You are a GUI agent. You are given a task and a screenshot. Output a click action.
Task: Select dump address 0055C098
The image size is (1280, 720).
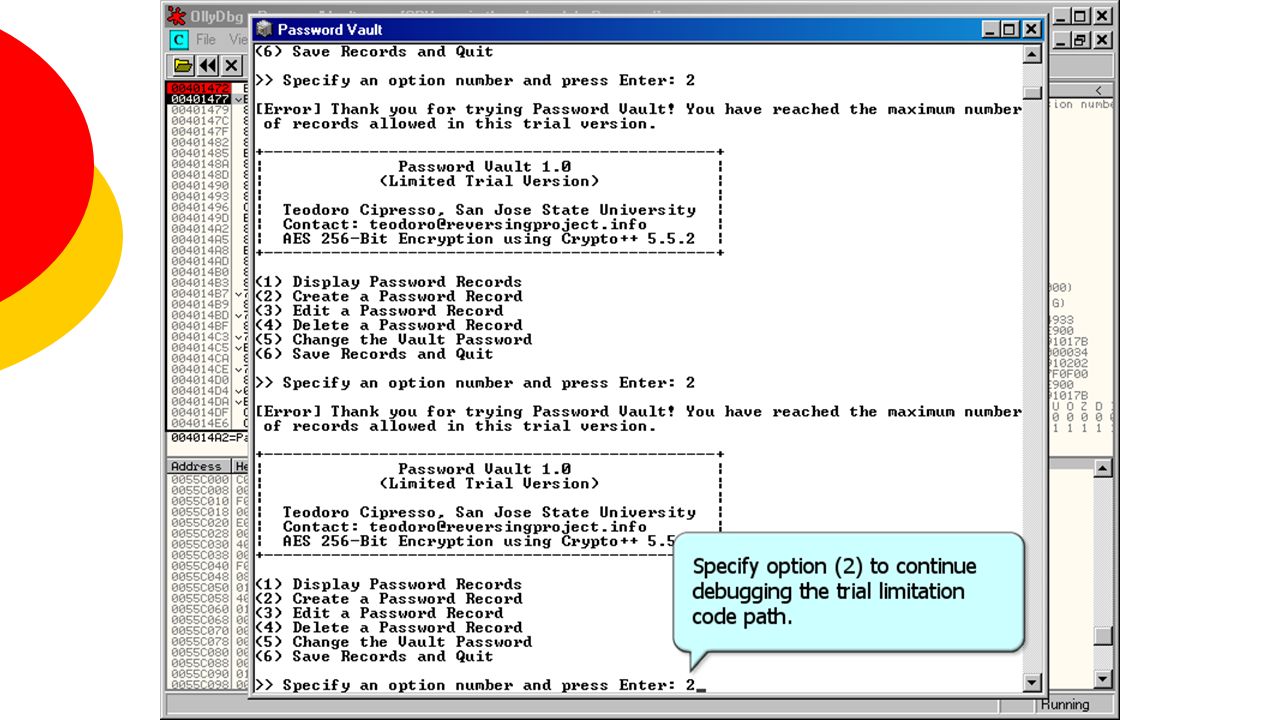coord(200,685)
